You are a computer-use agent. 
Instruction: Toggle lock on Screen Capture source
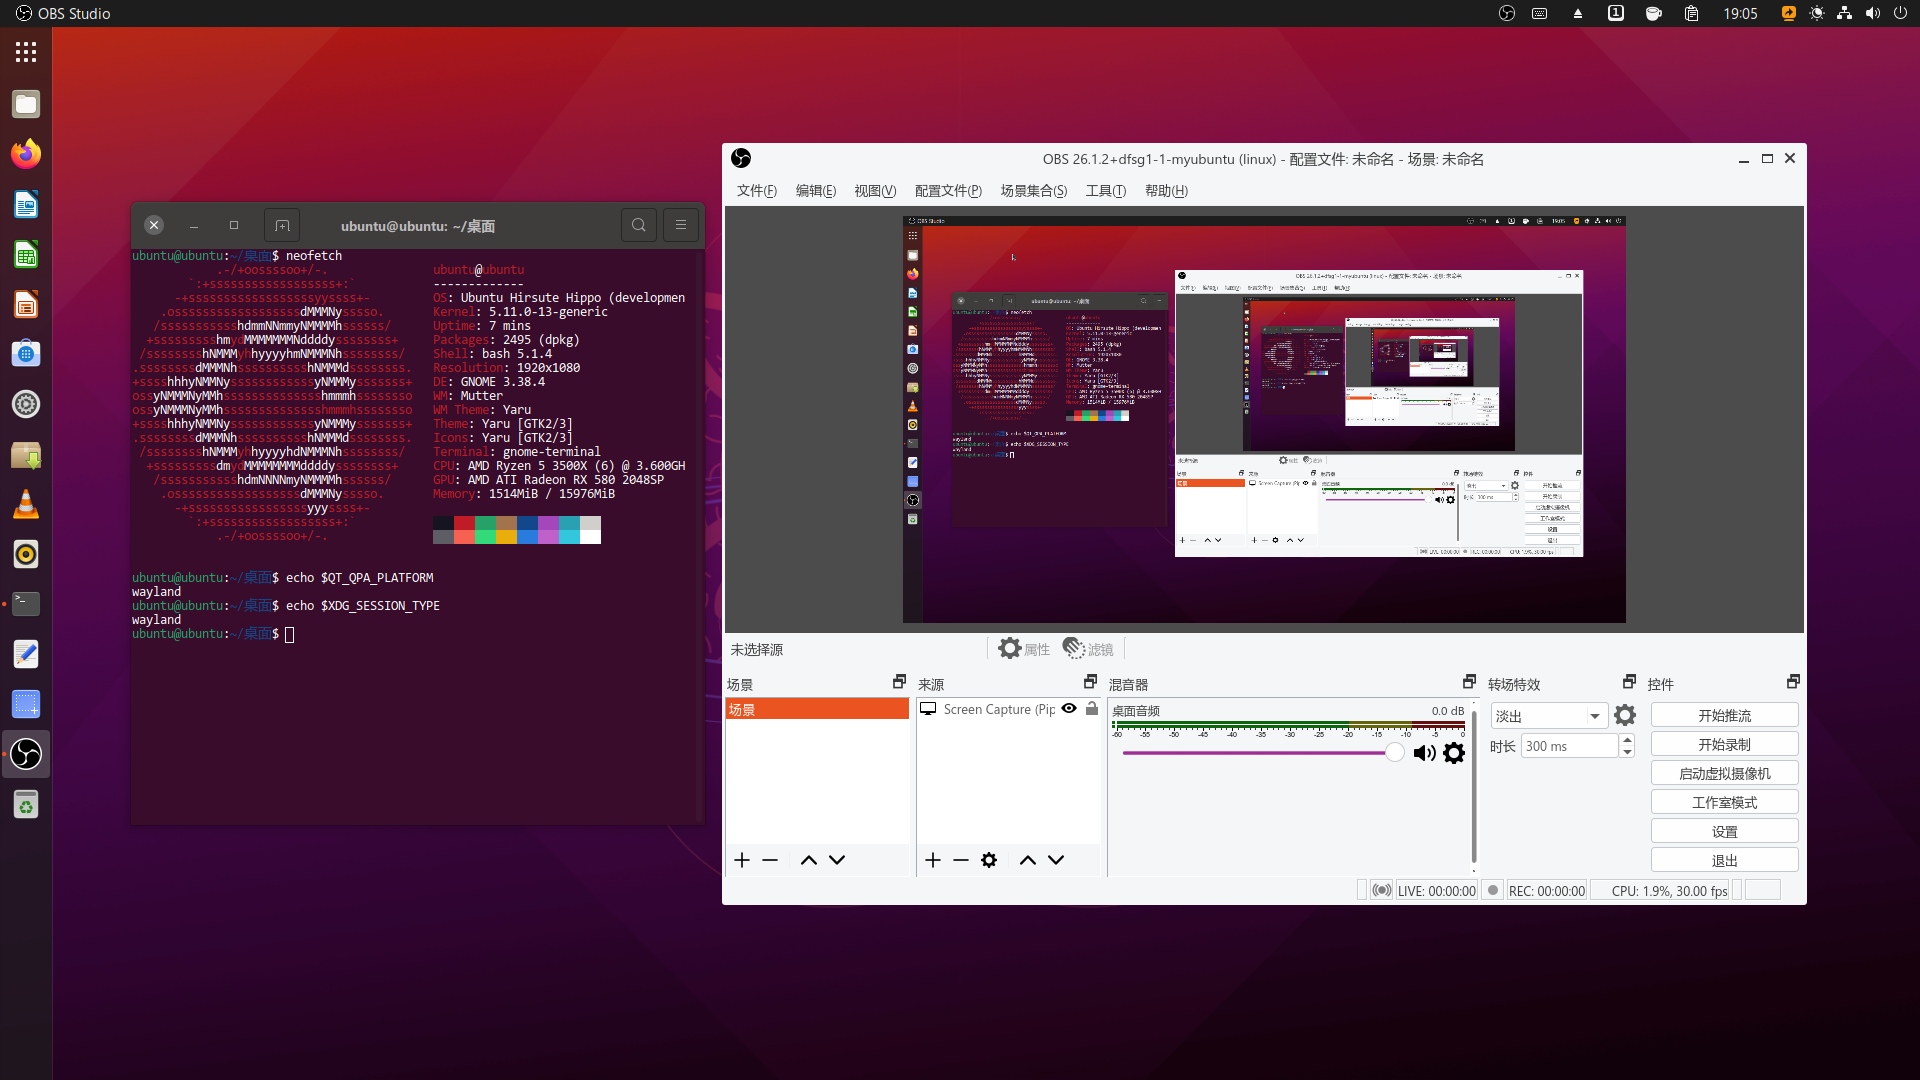[1092, 708]
